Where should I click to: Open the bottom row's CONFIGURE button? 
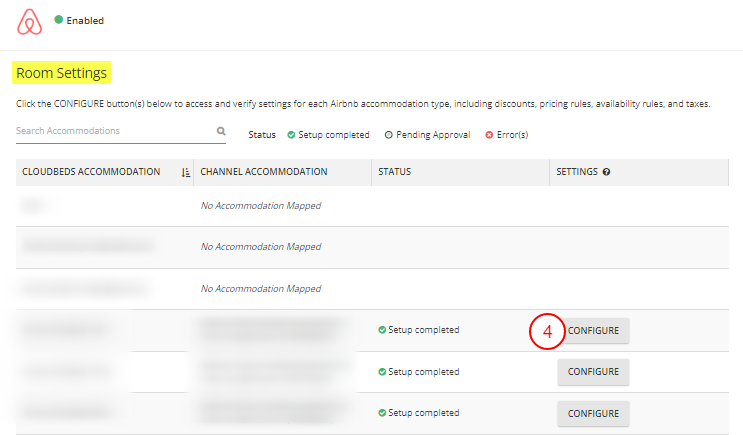(593, 413)
